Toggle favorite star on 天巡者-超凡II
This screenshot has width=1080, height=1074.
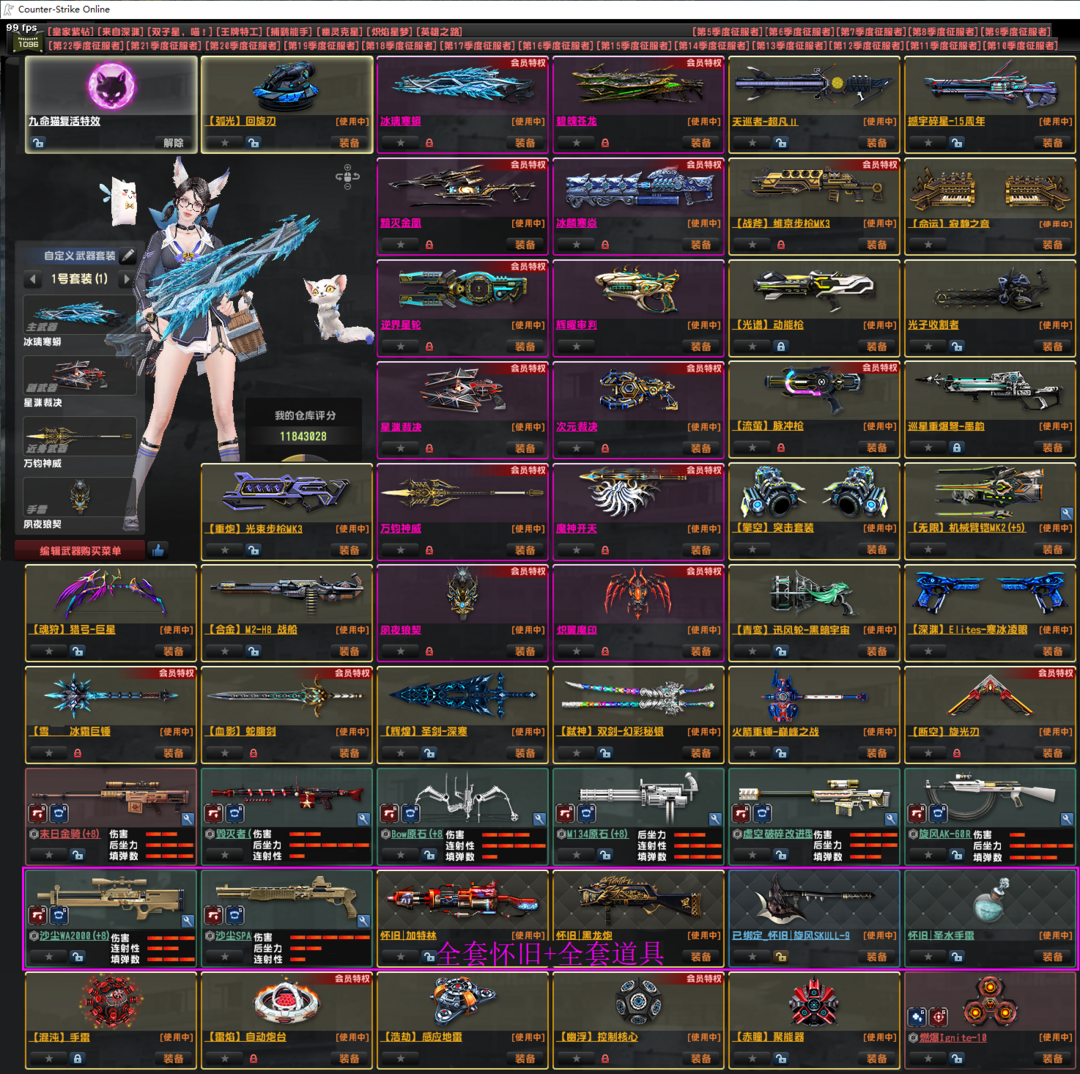752,143
